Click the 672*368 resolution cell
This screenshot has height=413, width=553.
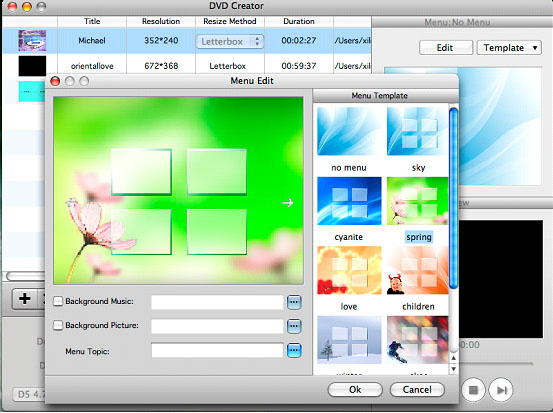pos(161,66)
